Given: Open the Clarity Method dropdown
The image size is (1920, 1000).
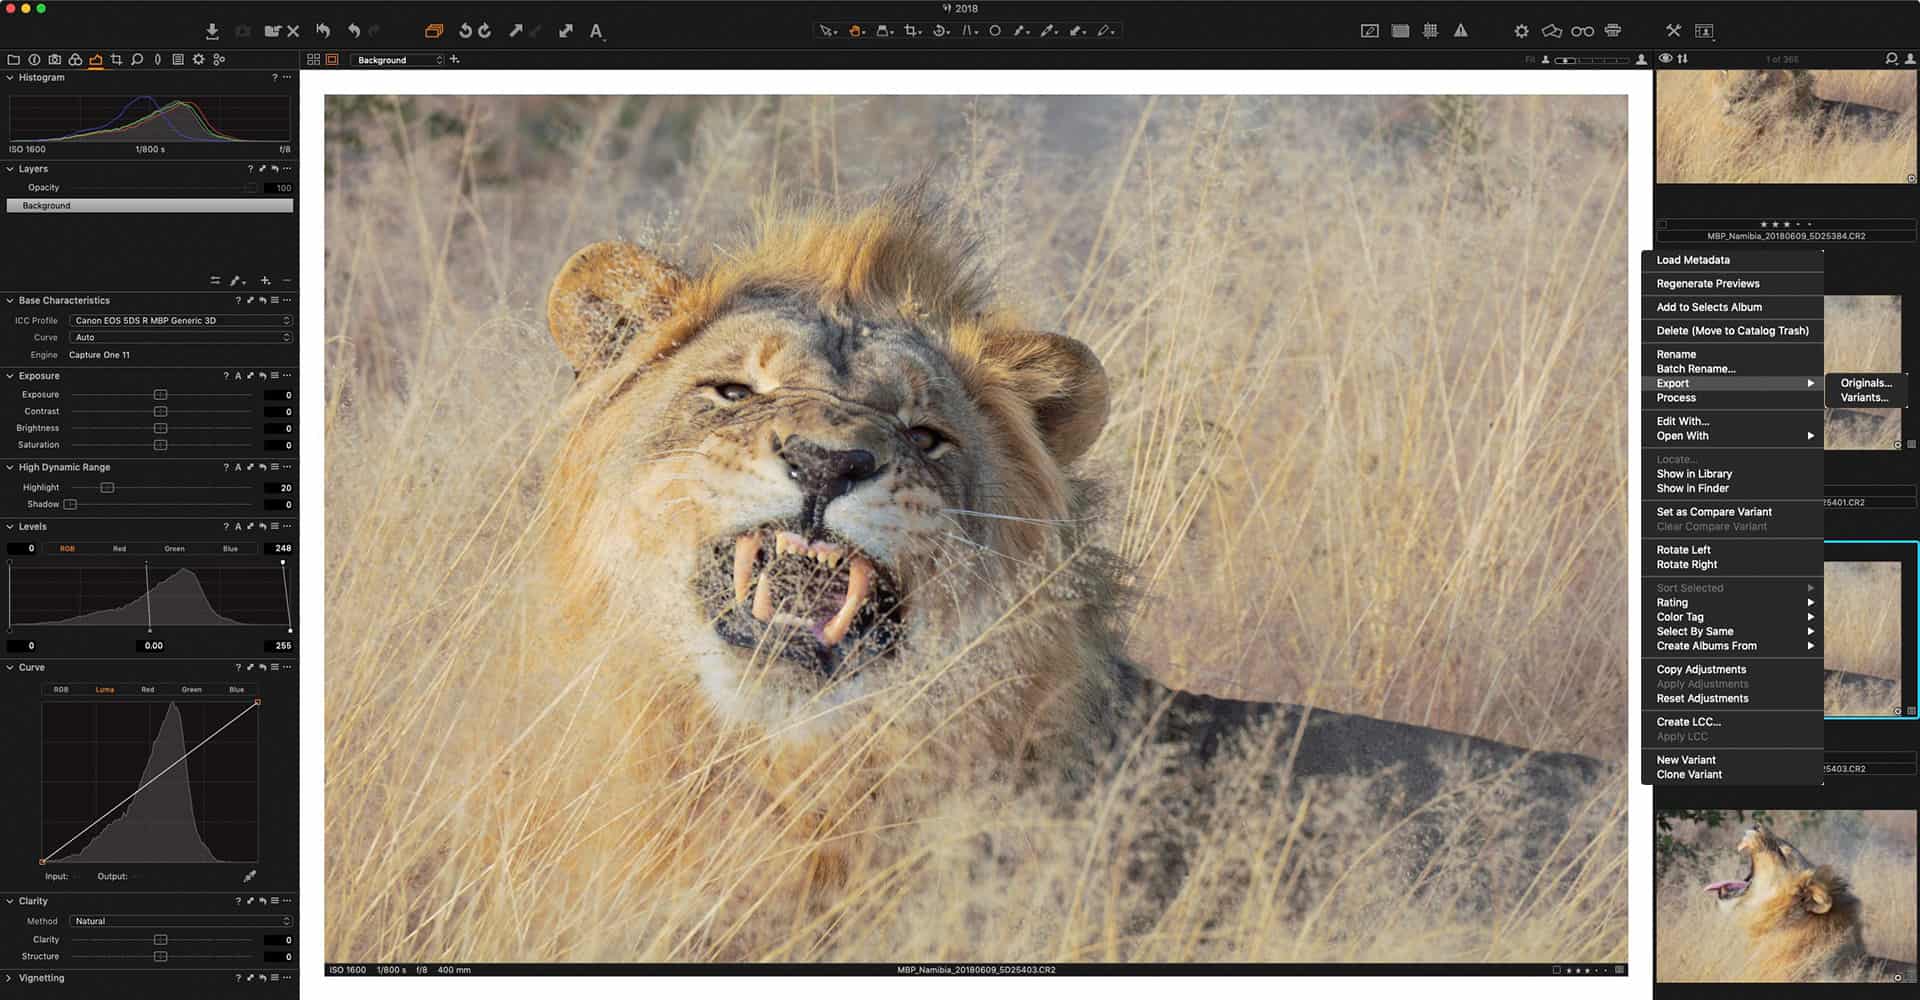Looking at the screenshot, I should pyautogui.click(x=180, y=921).
